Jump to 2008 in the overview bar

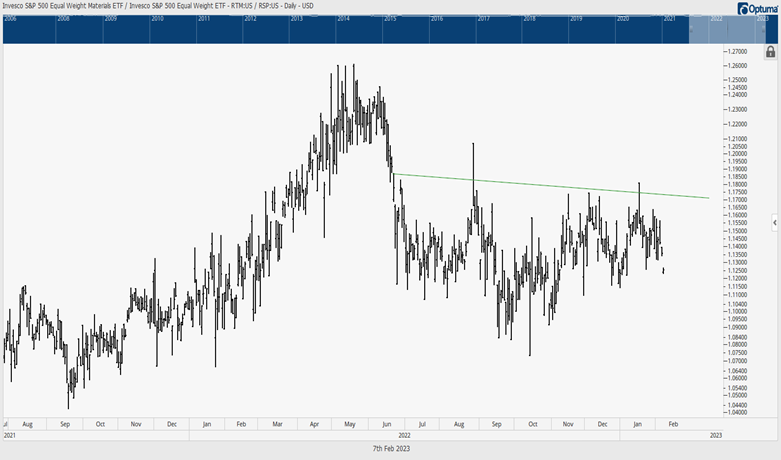click(63, 19)
